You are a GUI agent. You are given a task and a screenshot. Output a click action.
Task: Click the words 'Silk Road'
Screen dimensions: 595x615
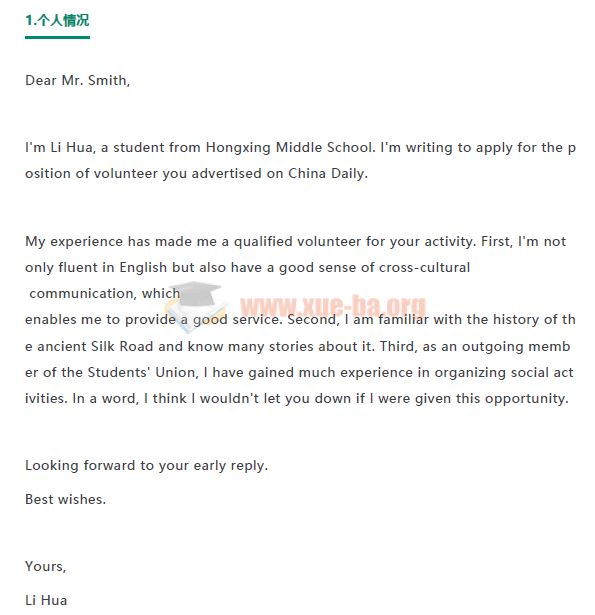point(122,346)
